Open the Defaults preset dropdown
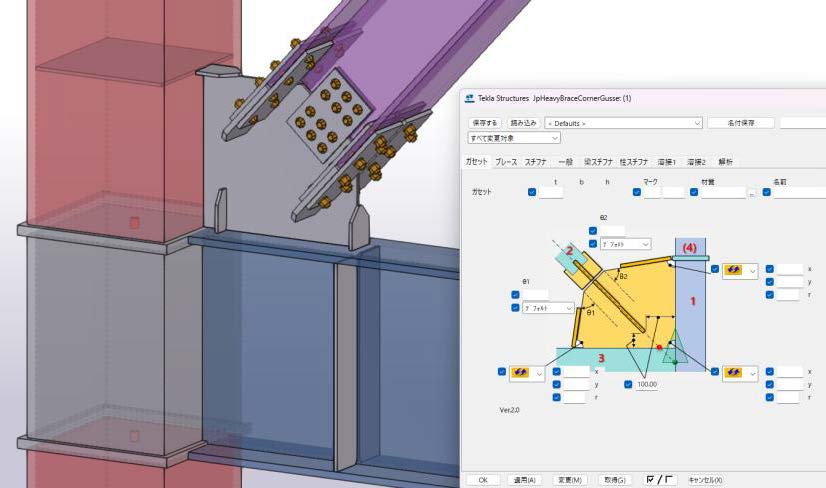The image size is (826, 488). (x=622, y=123)
